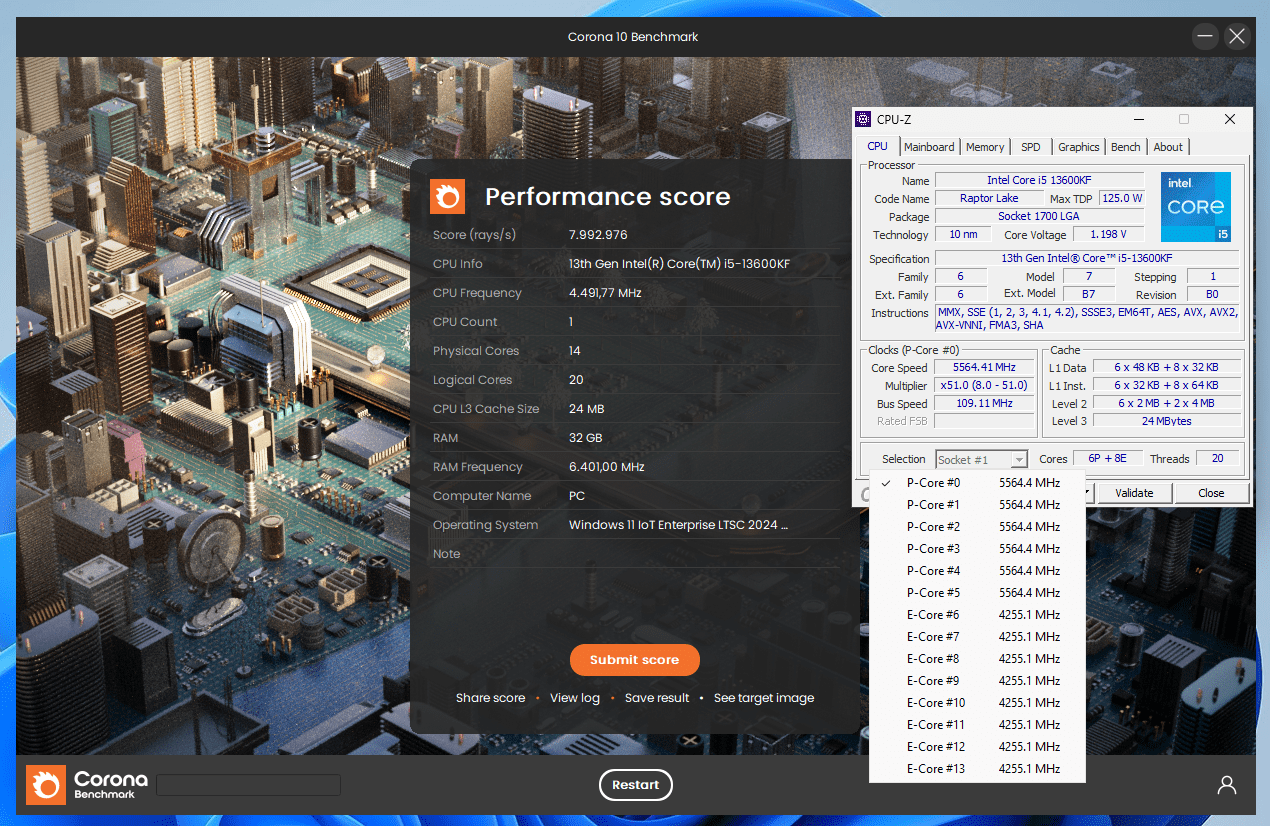Close the CPU-Z window with the X

point(1230,119)
